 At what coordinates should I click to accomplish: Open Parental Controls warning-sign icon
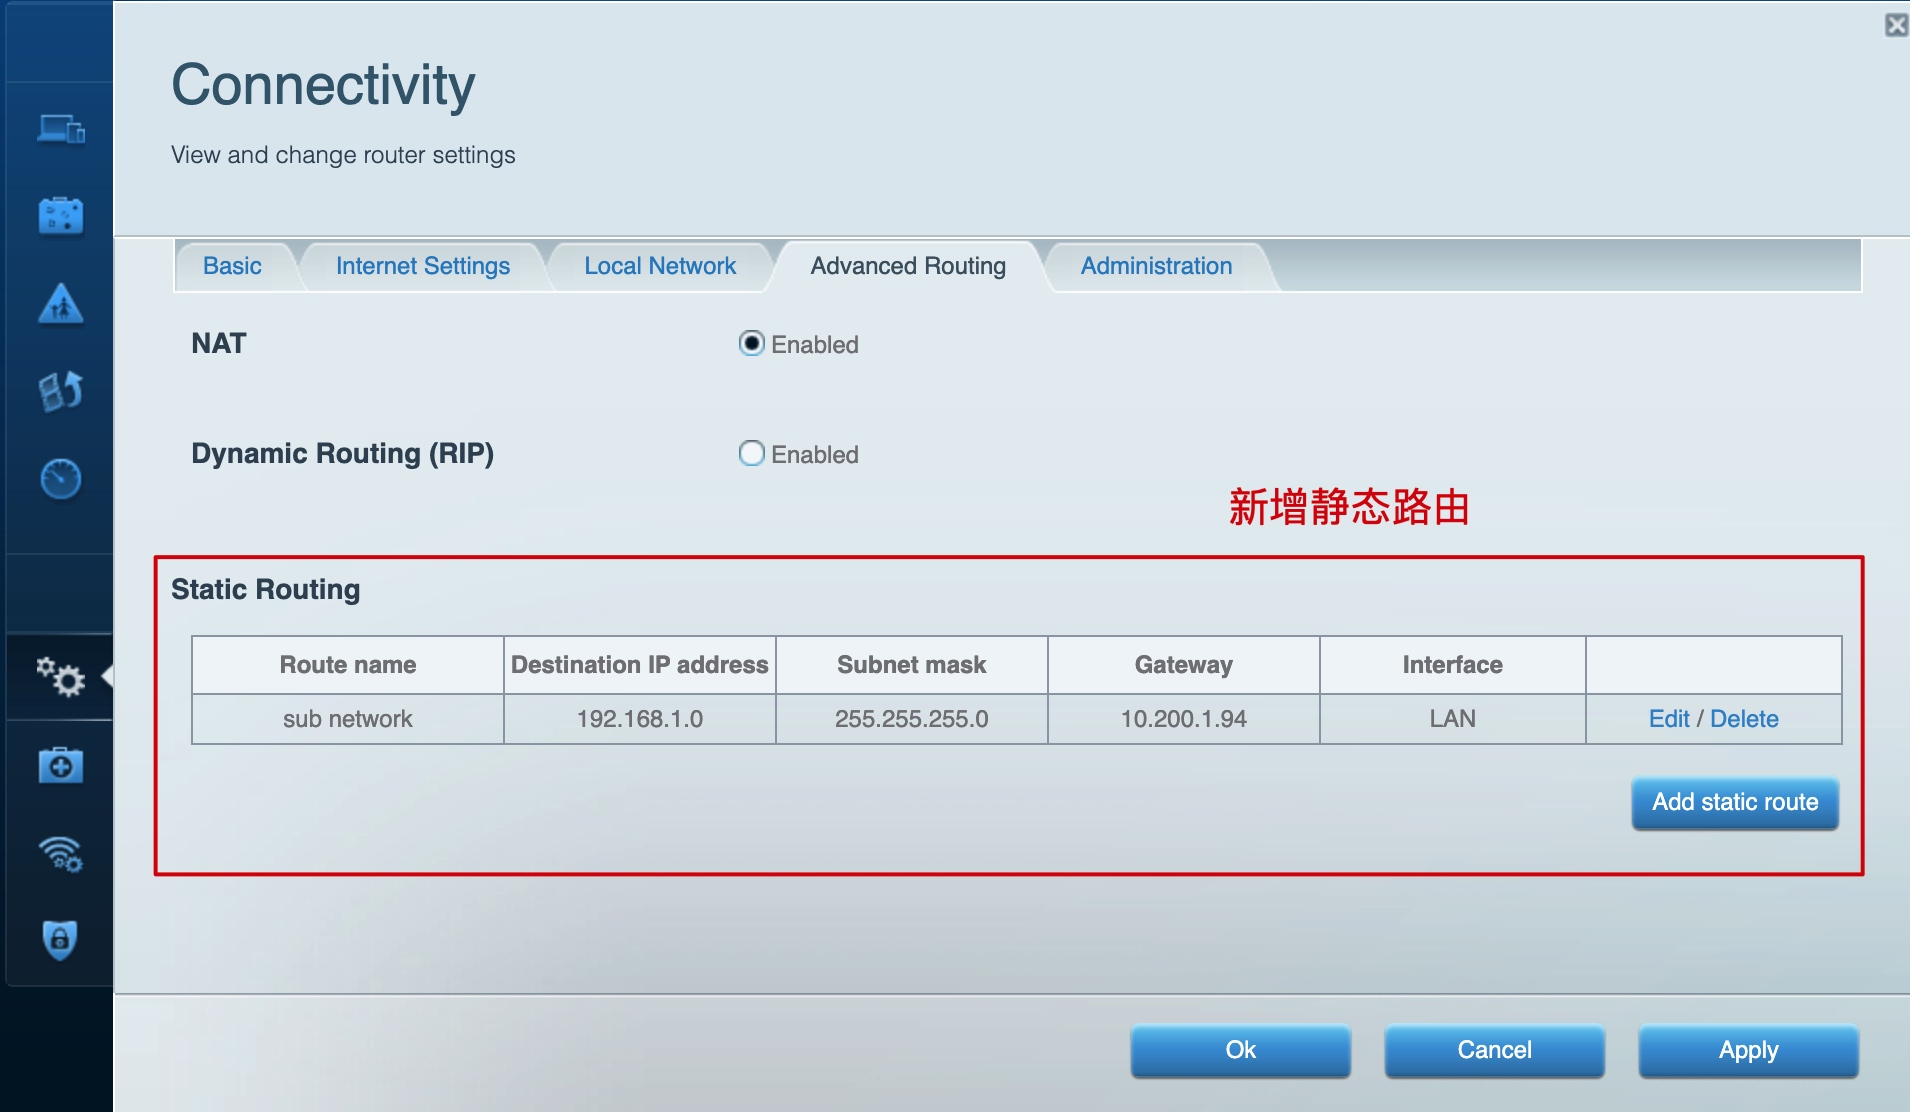click(60, 304)
